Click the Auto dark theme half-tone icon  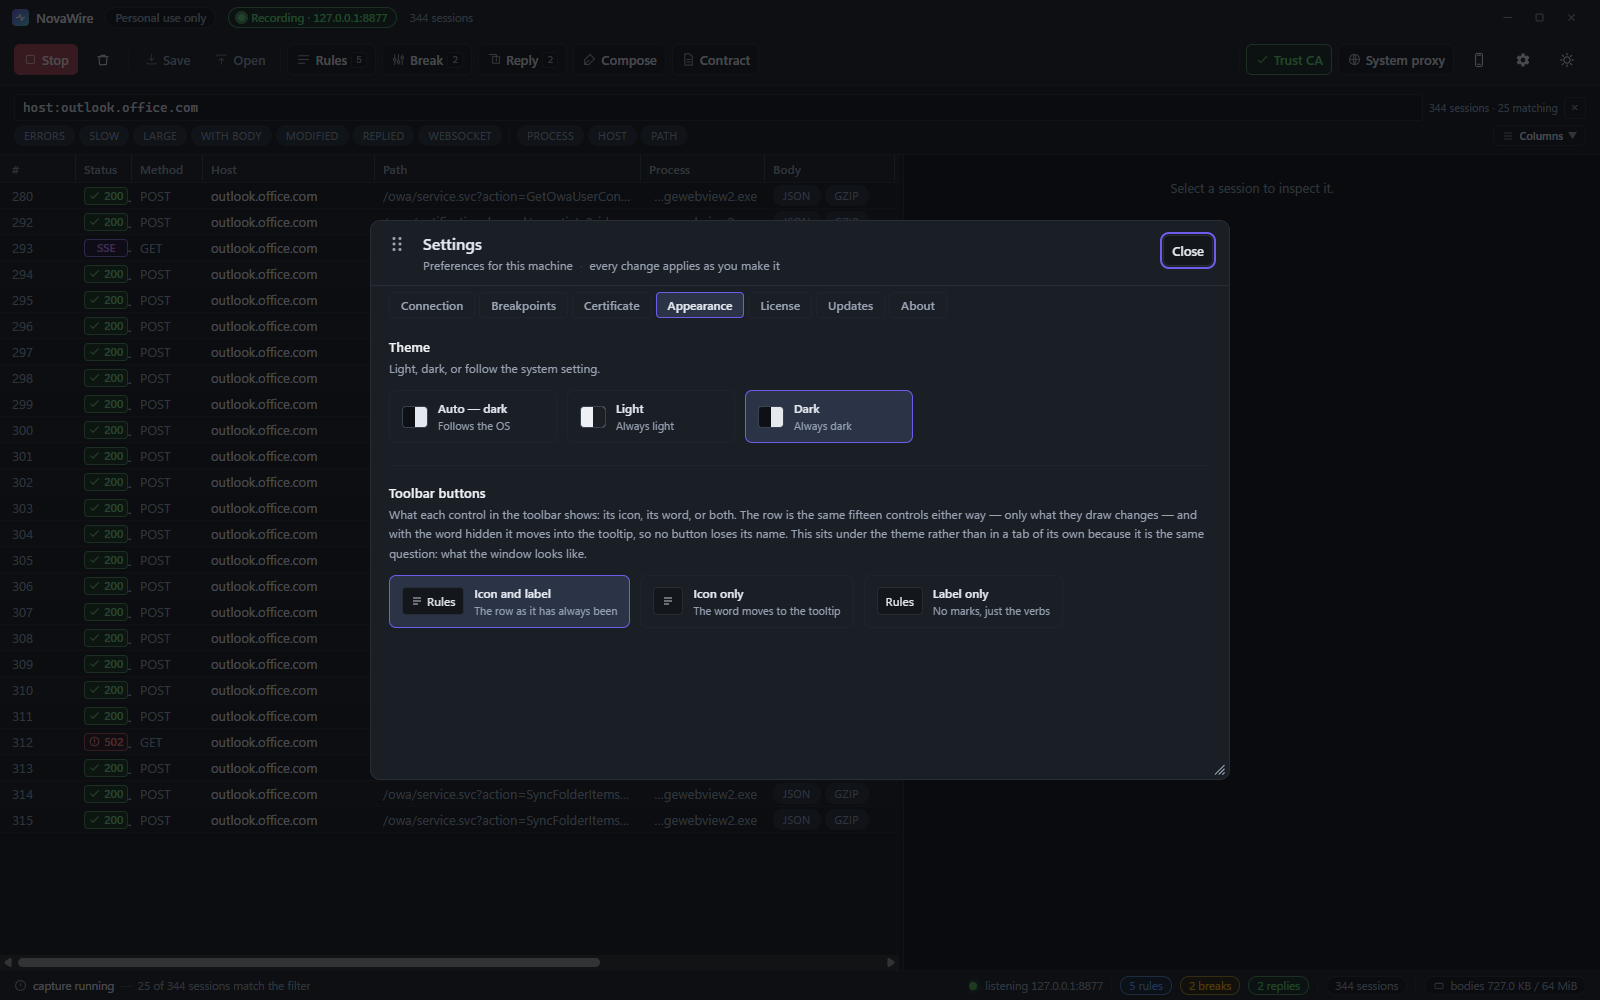[415, 417]
